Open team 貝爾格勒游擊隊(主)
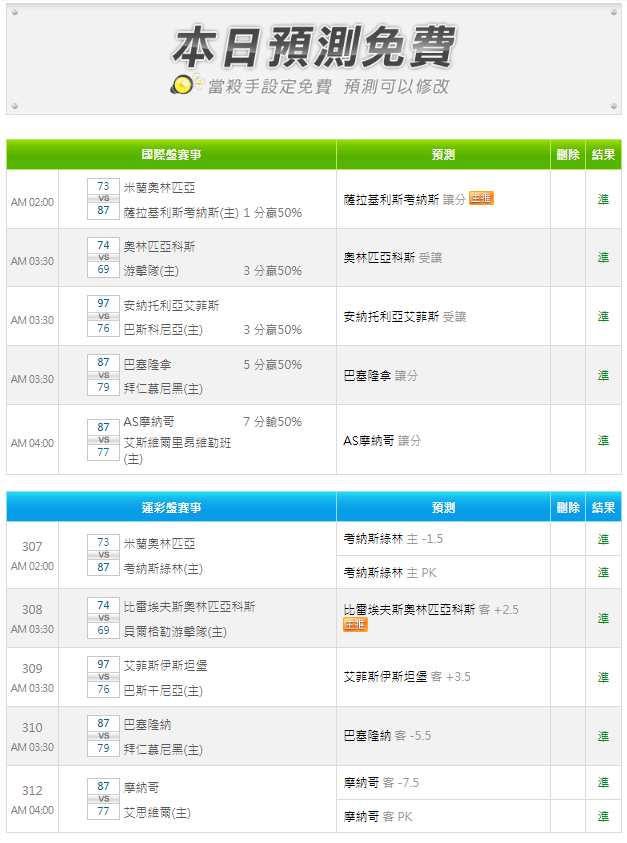 (x=175, y=632)
